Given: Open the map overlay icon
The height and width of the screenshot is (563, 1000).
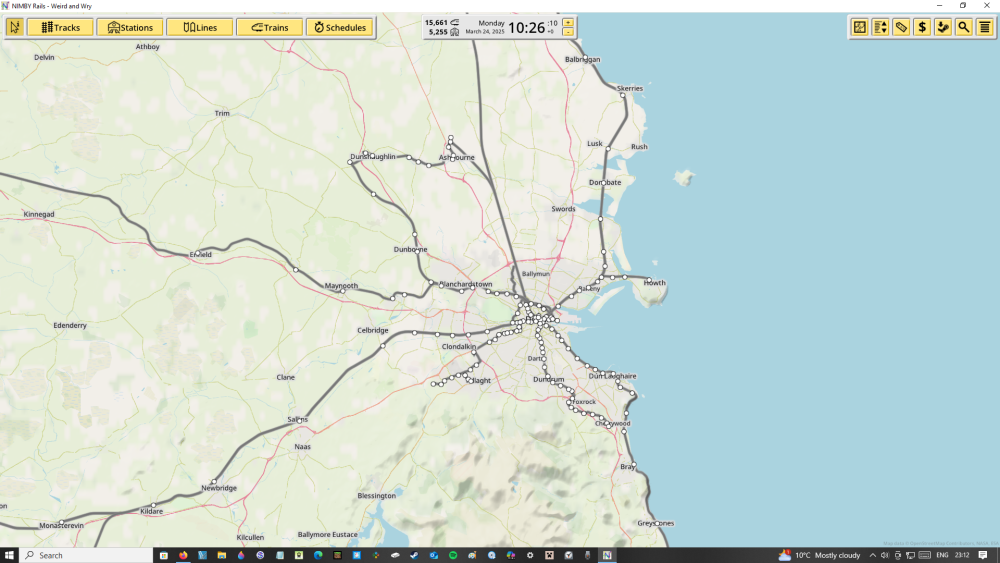Looking at the screenshot, I should coord(859,27).
